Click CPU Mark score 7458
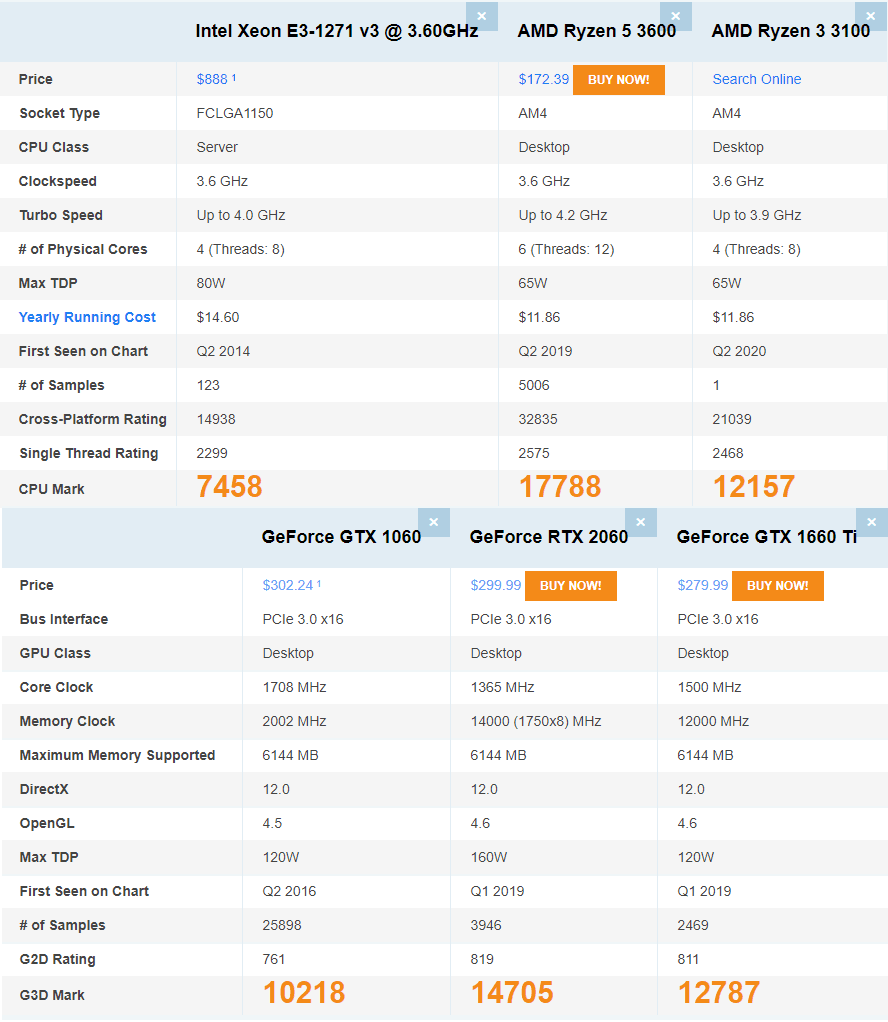 [229, 487]
